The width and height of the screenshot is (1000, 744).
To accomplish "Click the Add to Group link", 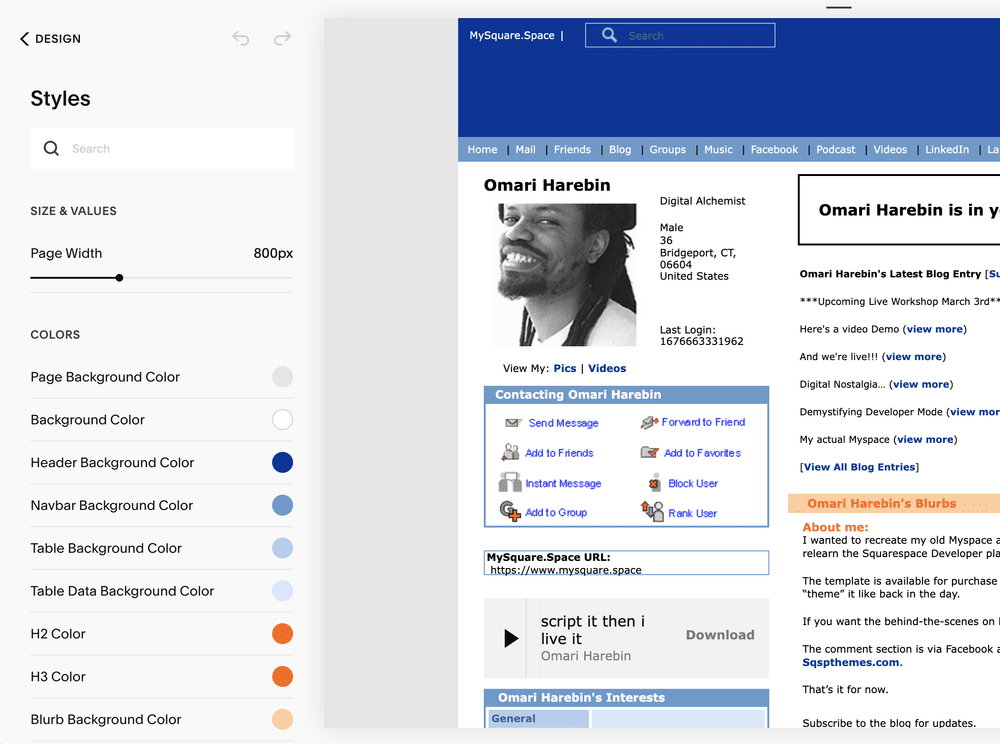I will tap(555, 512).
